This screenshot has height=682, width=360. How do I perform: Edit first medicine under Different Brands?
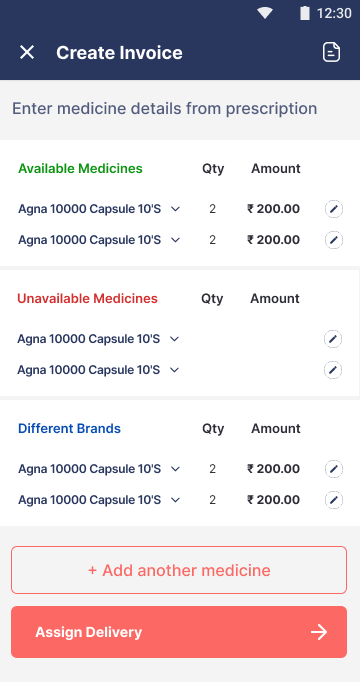click(x=334, y=469)
